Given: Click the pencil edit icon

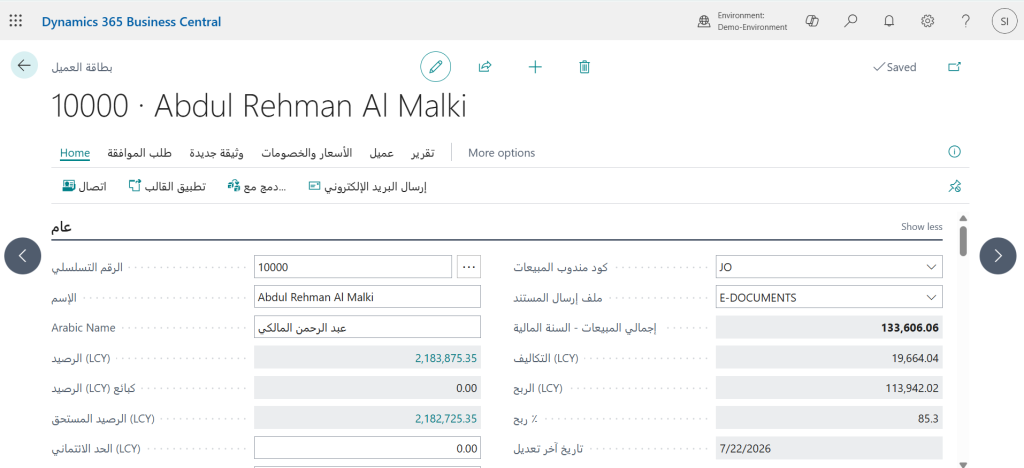Looking at the screenshot, I should click(436, 67).
